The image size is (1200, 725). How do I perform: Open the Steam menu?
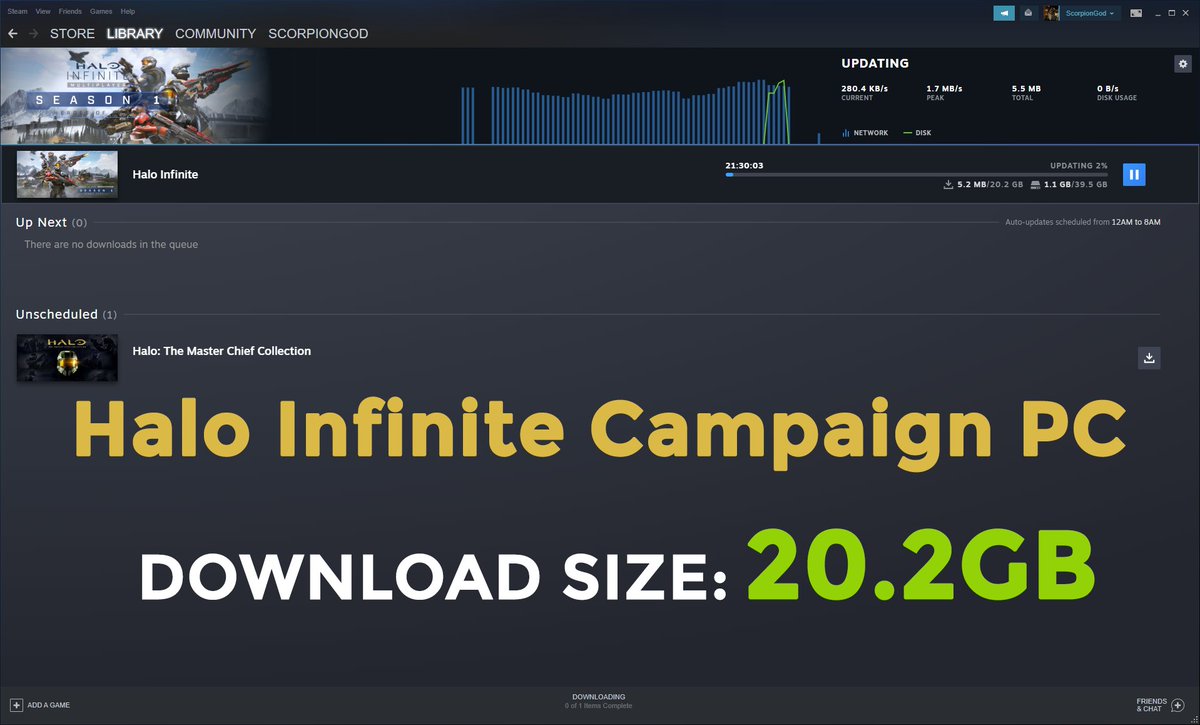point(18,11)
